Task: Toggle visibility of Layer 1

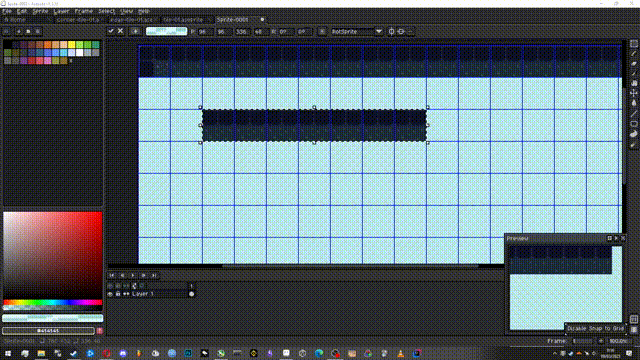Action: tap(110, 294)
